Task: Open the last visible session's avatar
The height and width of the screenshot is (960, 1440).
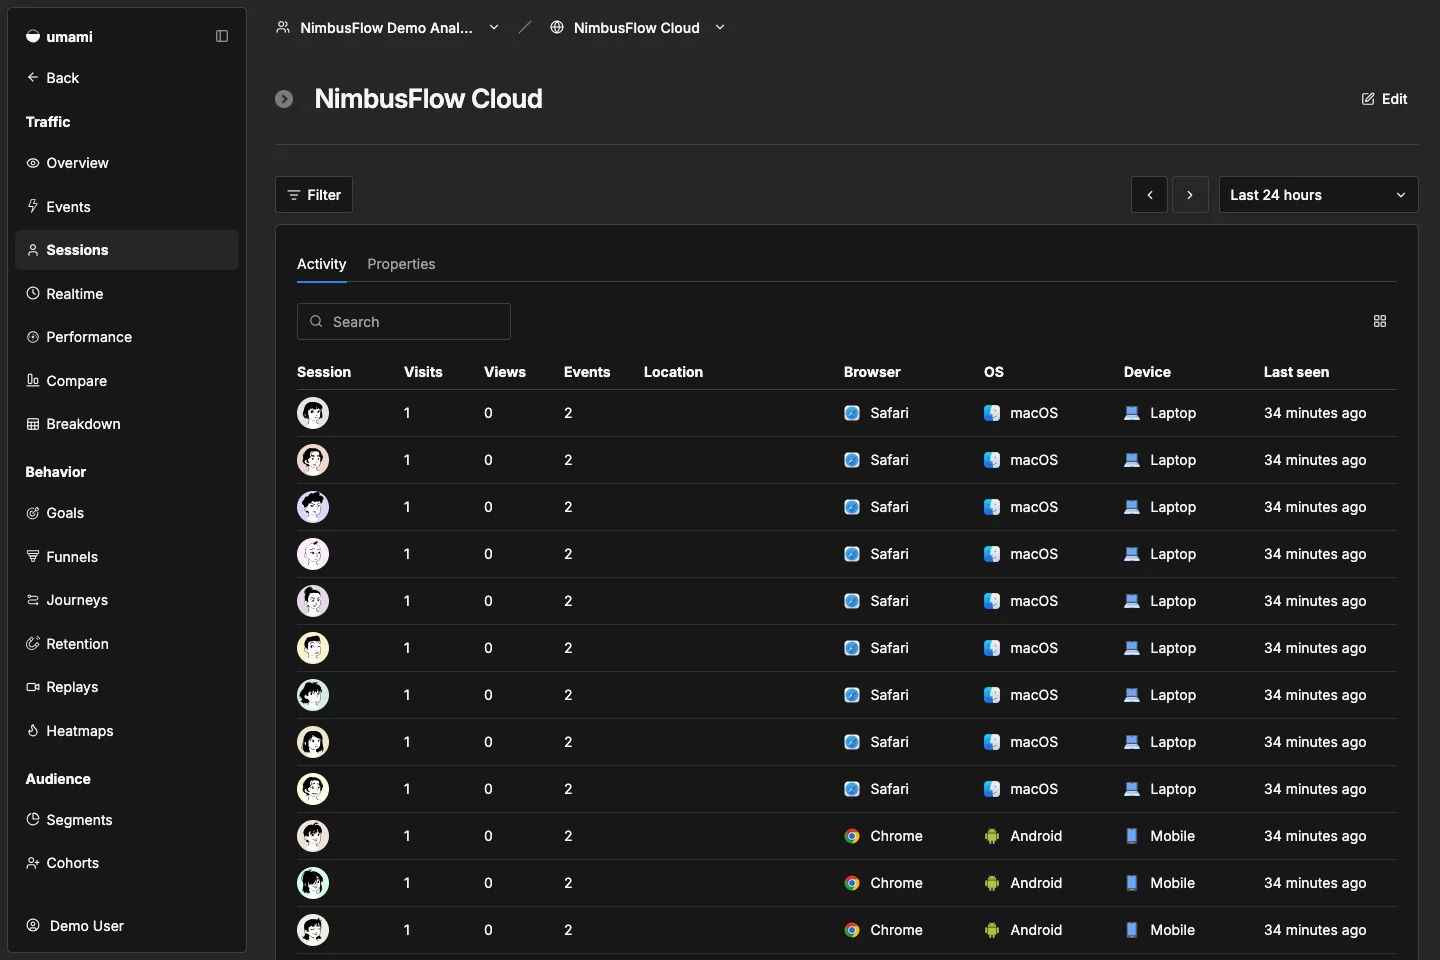Action: 313,930
